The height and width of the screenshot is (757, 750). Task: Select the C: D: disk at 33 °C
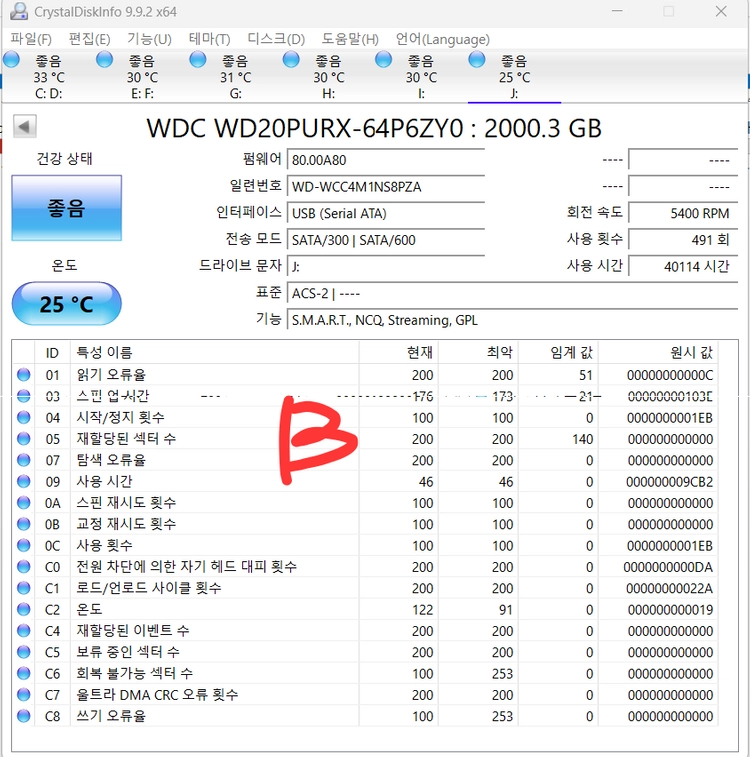pyautogui.click(x=48, y=76)
